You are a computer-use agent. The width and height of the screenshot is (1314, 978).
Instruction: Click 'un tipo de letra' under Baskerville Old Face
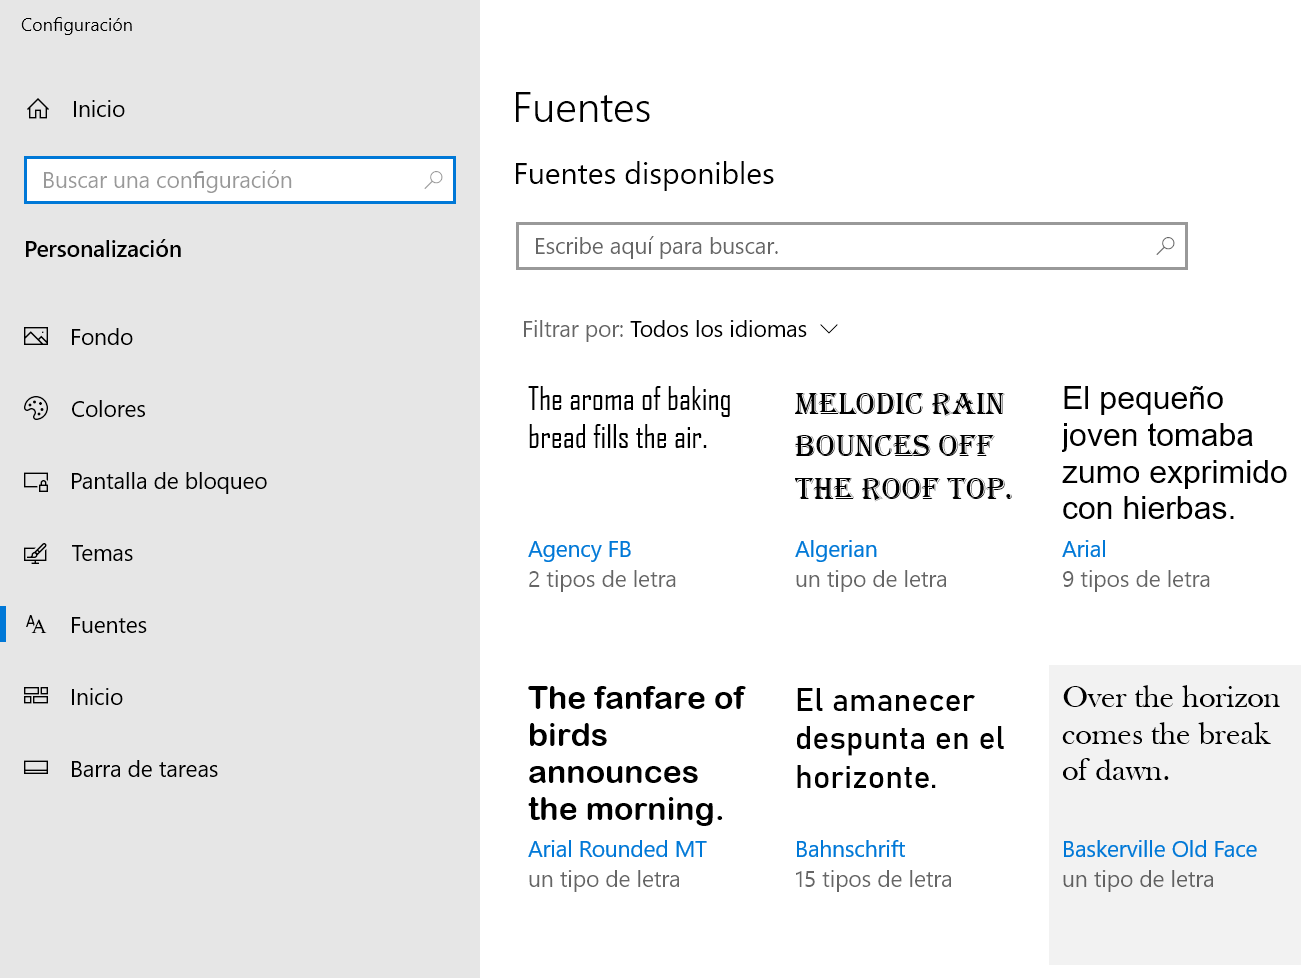point(1138,879)
